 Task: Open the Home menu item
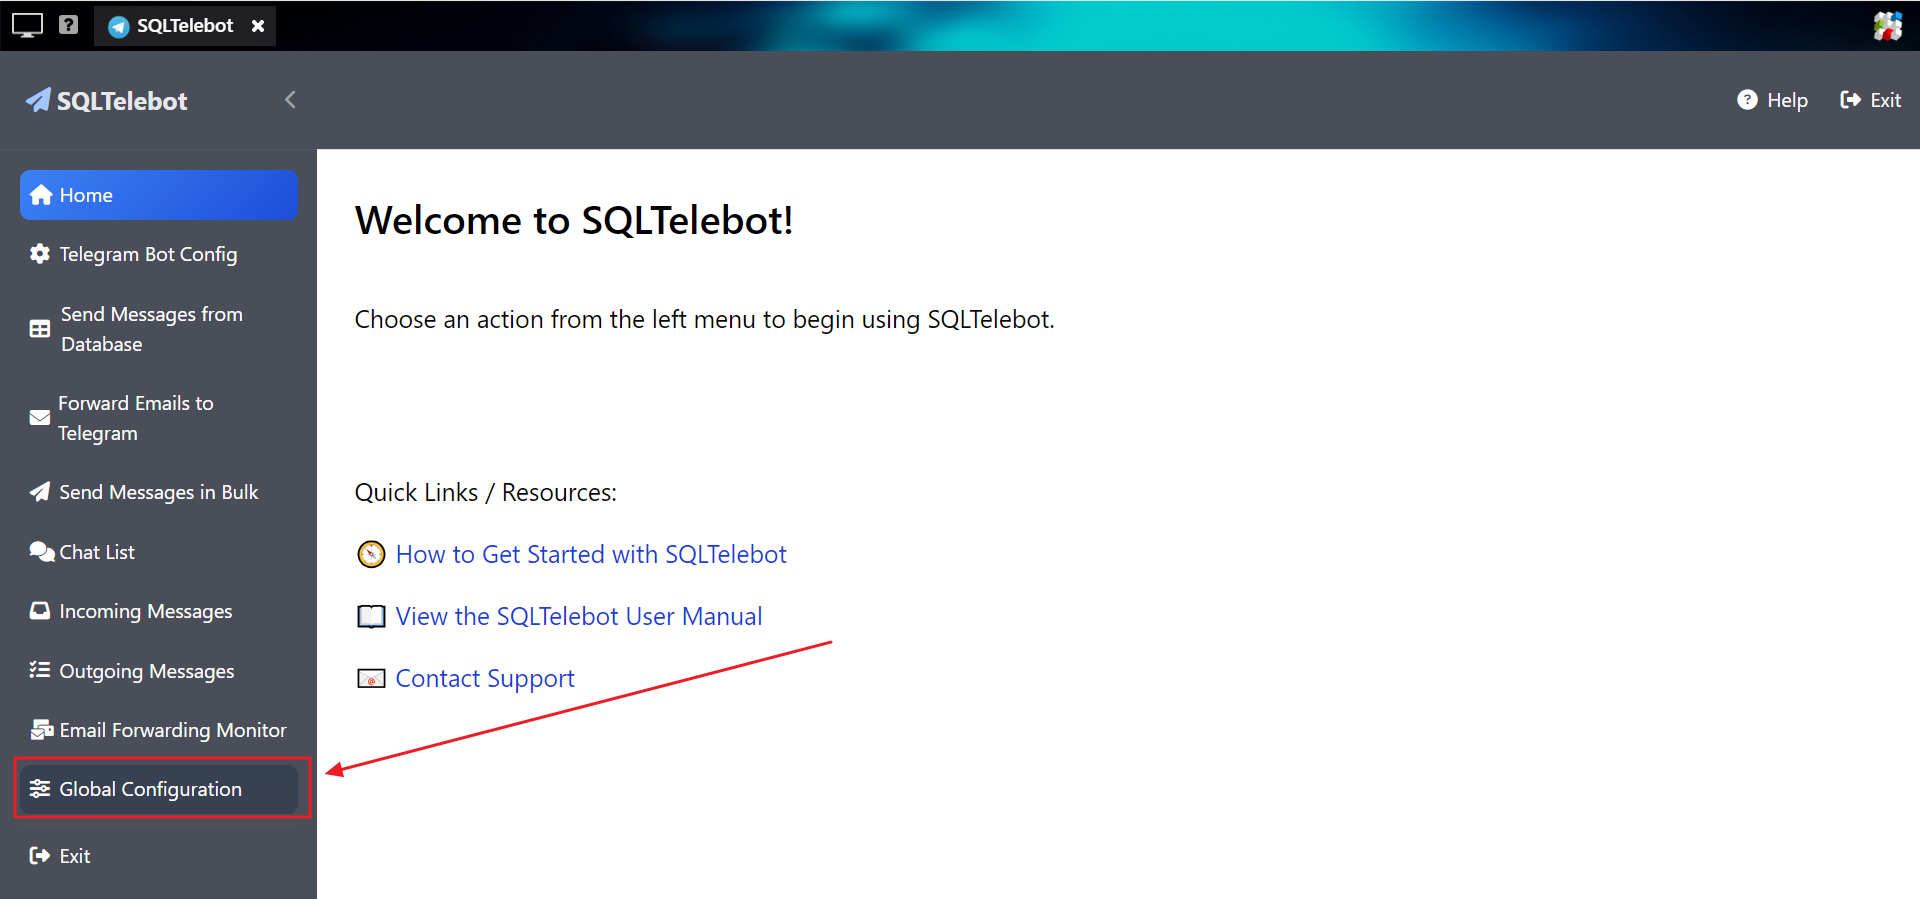[158, 195]
